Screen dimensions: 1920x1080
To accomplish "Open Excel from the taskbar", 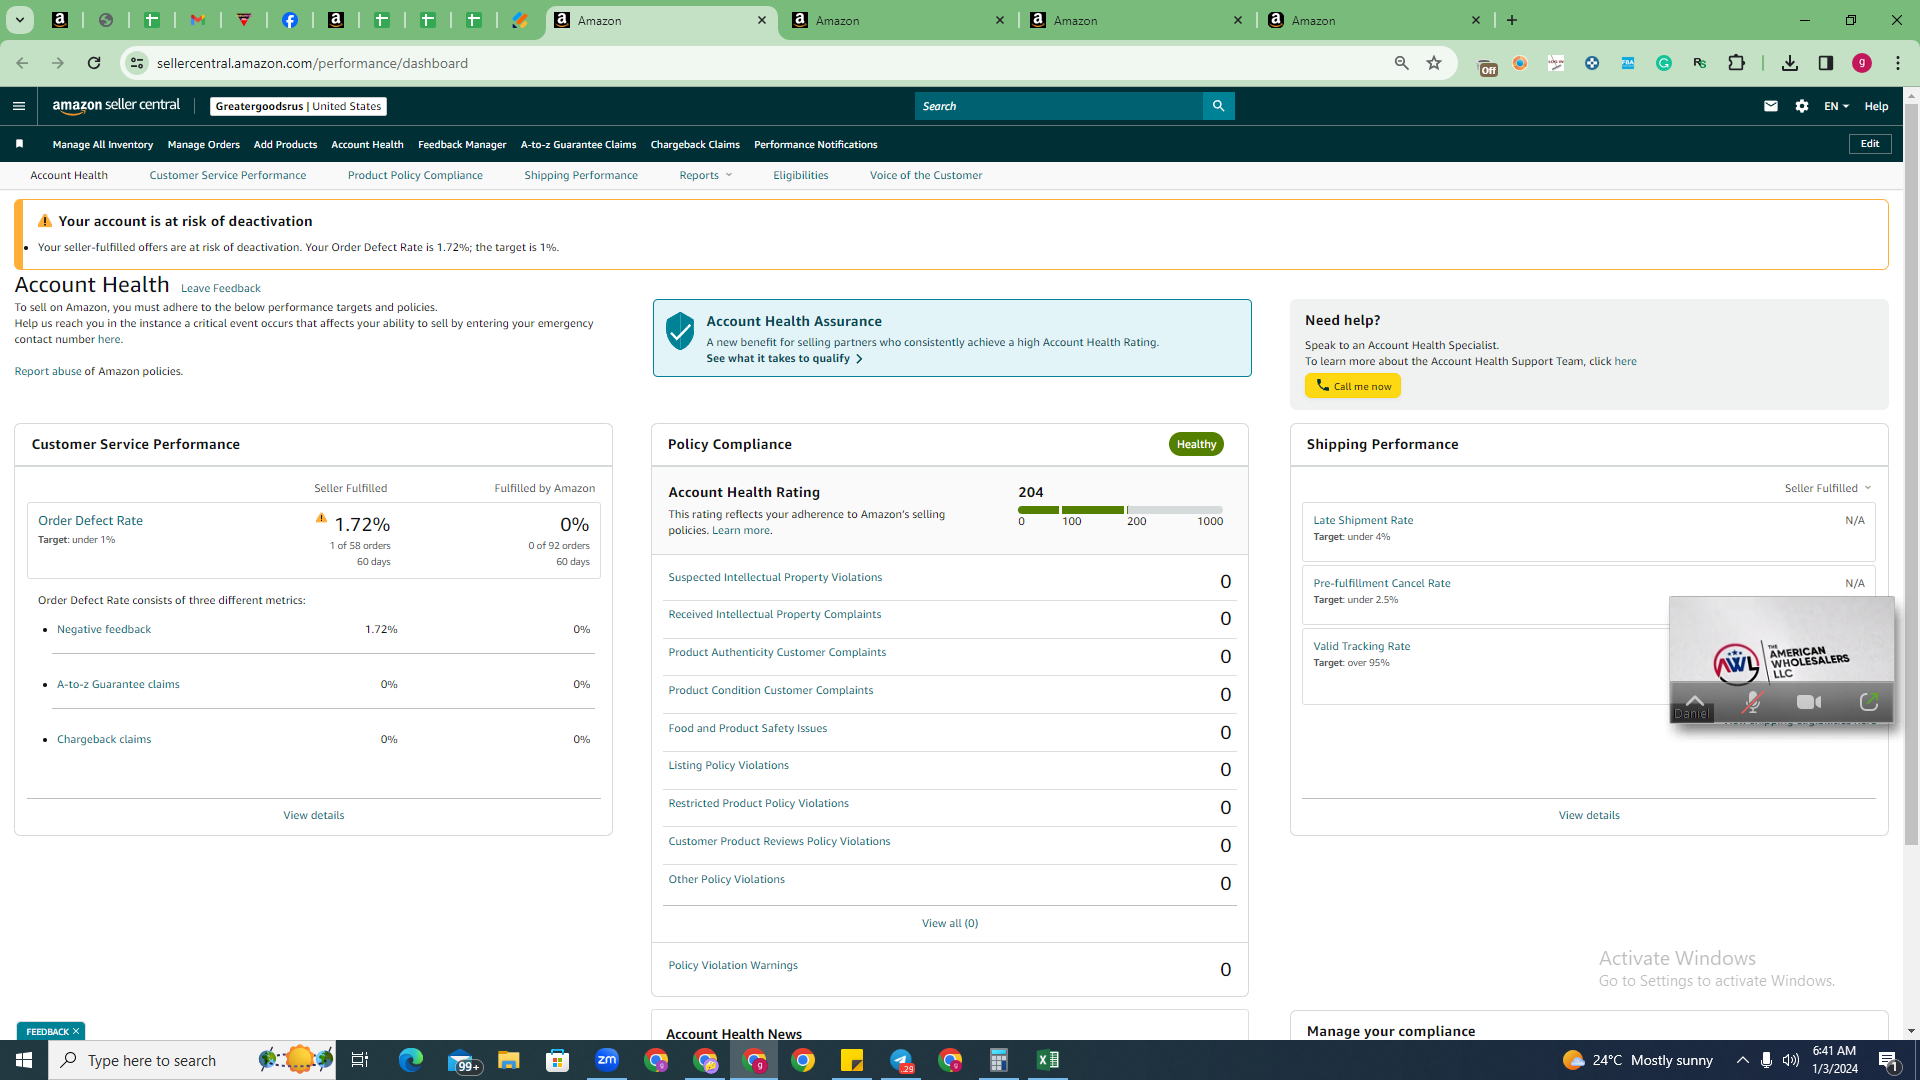I will tap(1048, 1060).
